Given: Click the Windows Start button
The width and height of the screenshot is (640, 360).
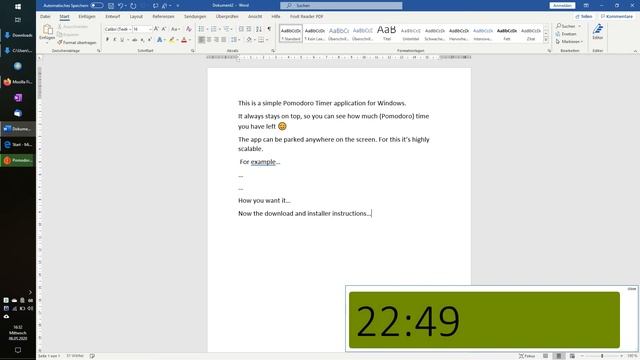Looking at the screenshot, I should click(x=18, y=7).
